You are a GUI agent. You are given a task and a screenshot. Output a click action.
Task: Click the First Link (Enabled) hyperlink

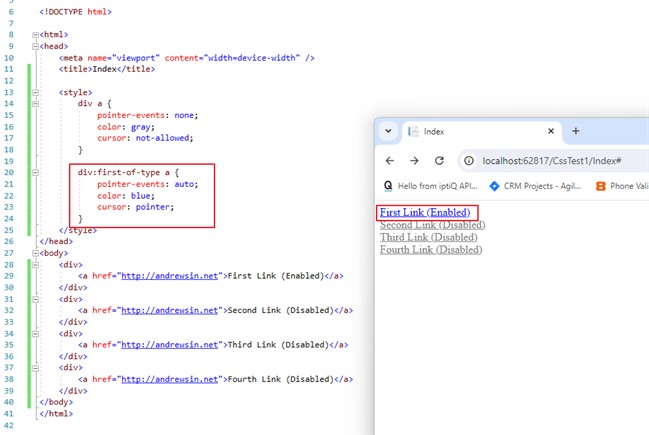point(425,212)
